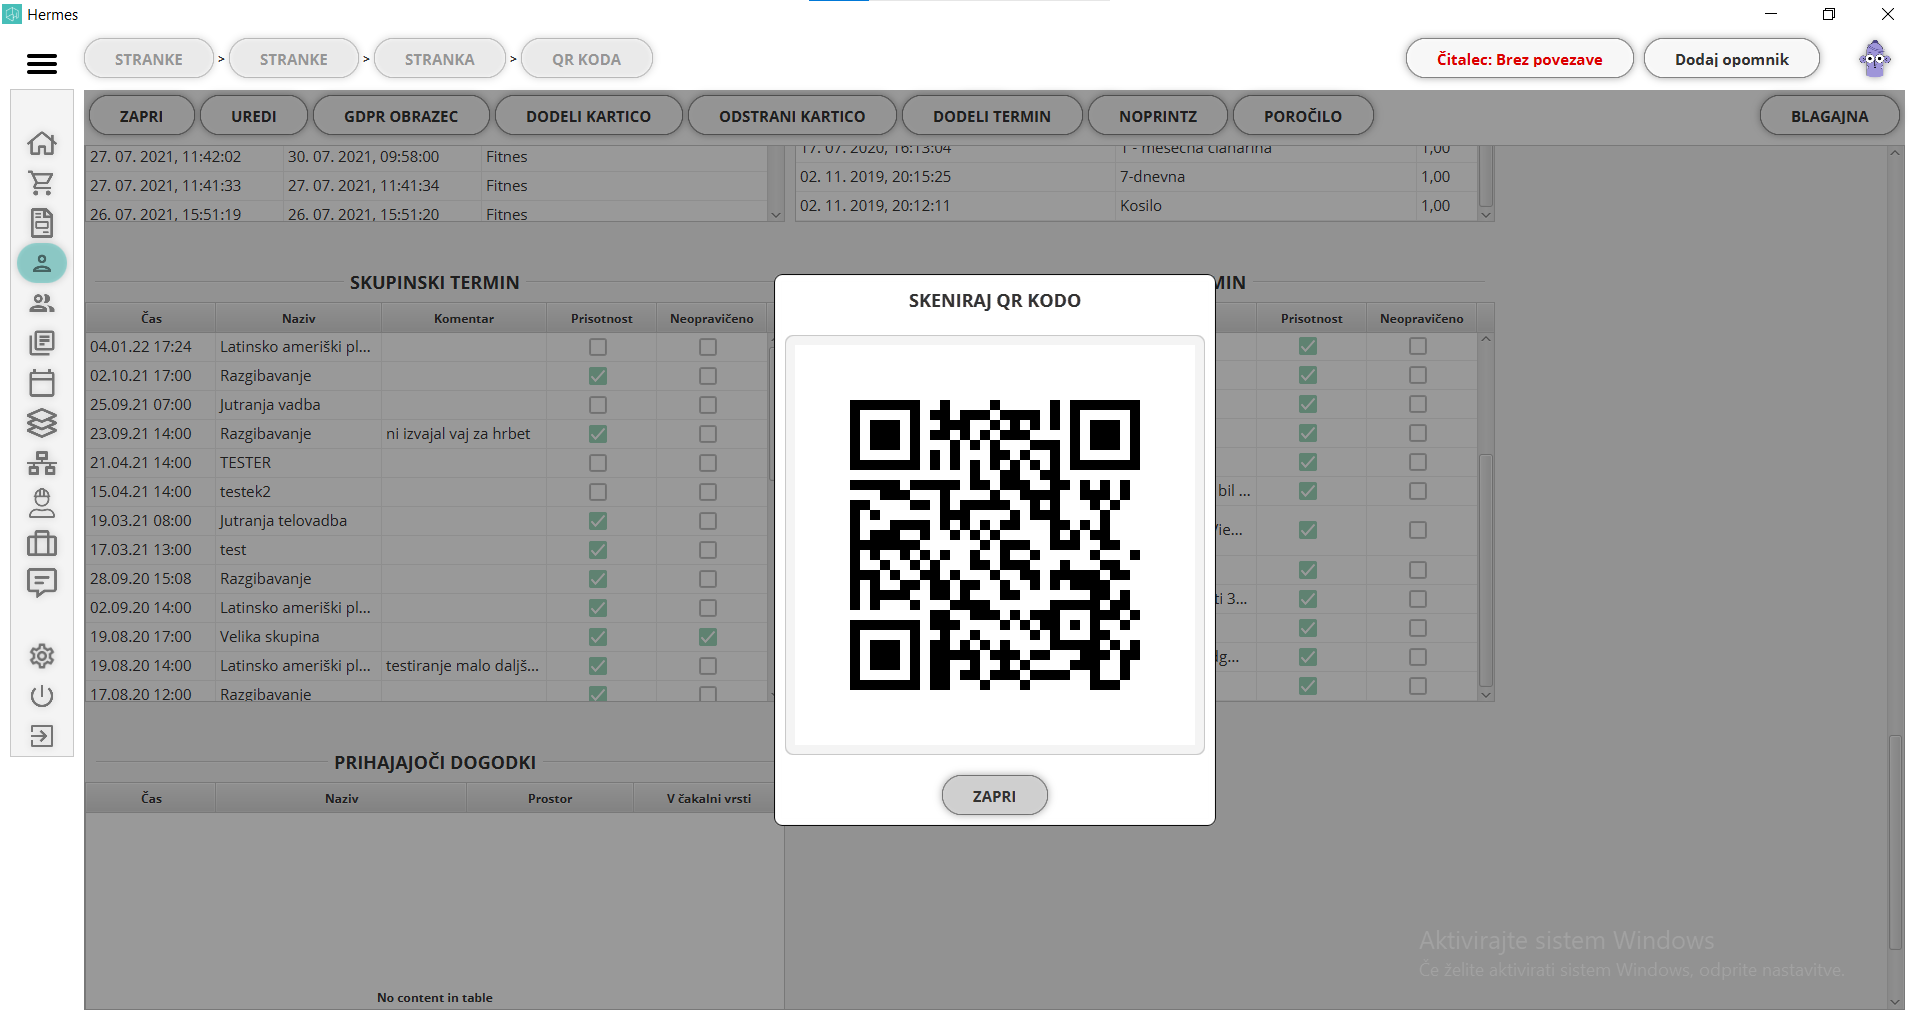Toggle Prisotnost for TESTER row
This screenshot has height=1027, width=1916.
point(598,463)
